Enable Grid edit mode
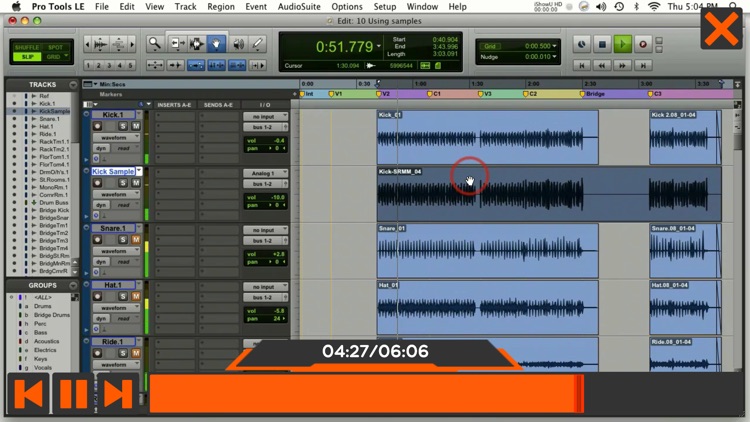Image resolution: width=750 pixels, height=422 pixels. (54, 56)
